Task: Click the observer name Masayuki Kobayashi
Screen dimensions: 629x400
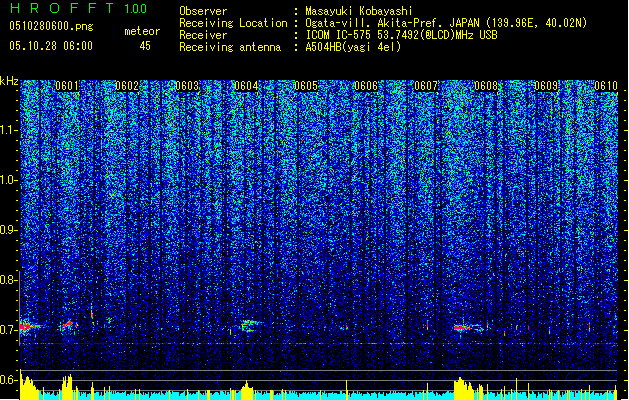Action: pyautogui.click(x=358, y=11)
